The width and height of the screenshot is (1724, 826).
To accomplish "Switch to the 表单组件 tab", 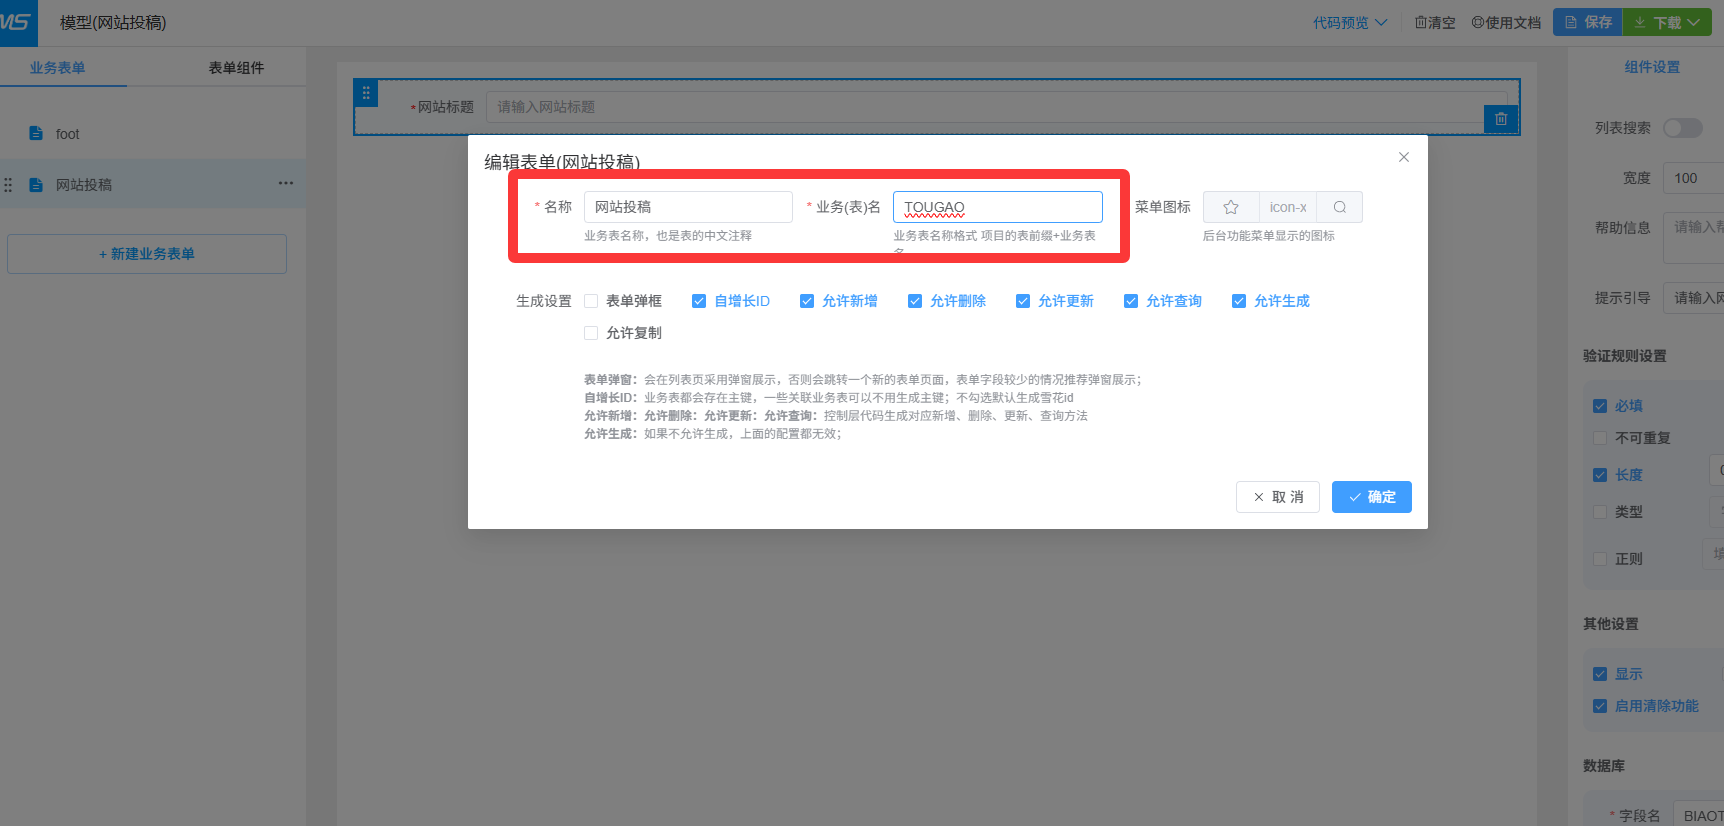I will click(236, 68).
